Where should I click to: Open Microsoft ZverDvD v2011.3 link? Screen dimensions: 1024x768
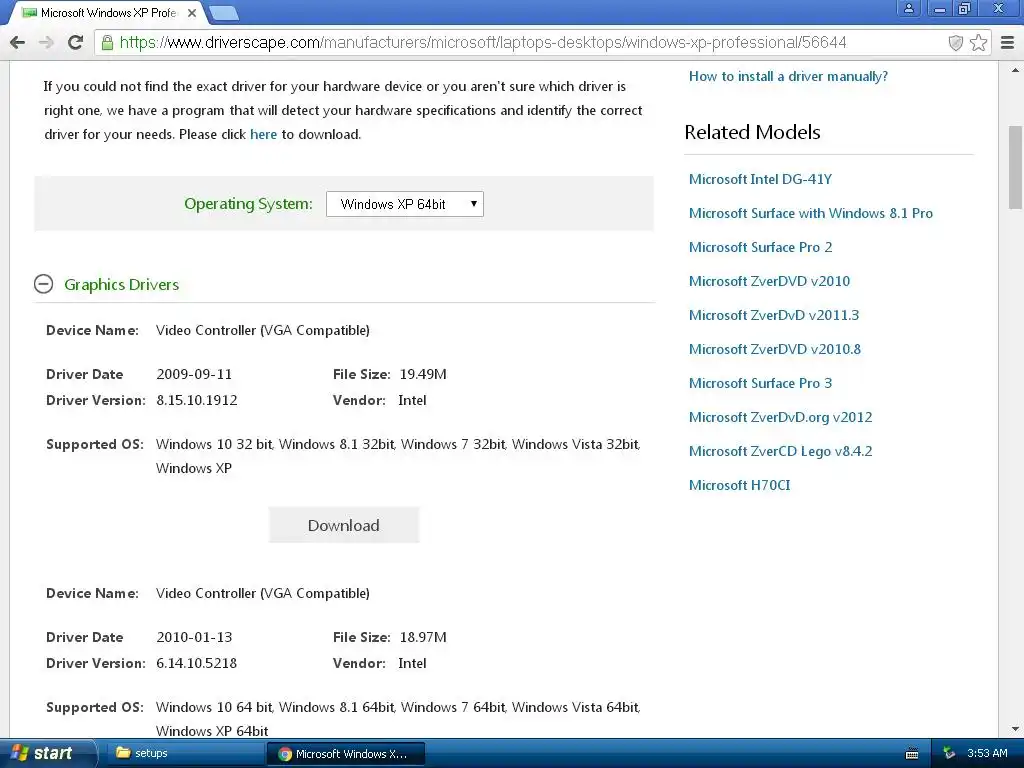click(x=774, y=315)
